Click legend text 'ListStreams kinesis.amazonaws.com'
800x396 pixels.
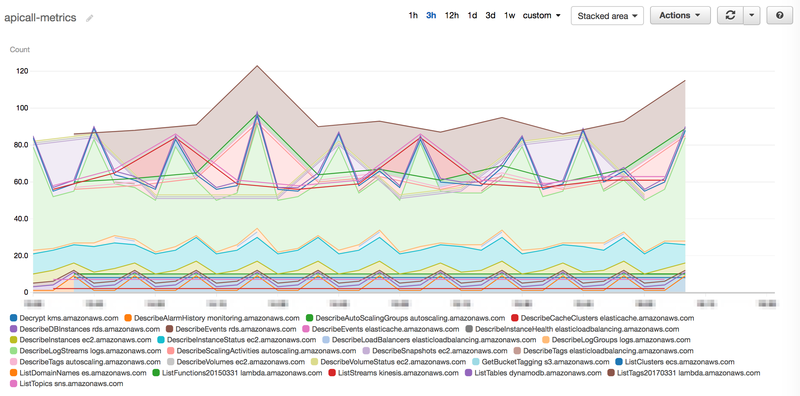tap(398, 373)
